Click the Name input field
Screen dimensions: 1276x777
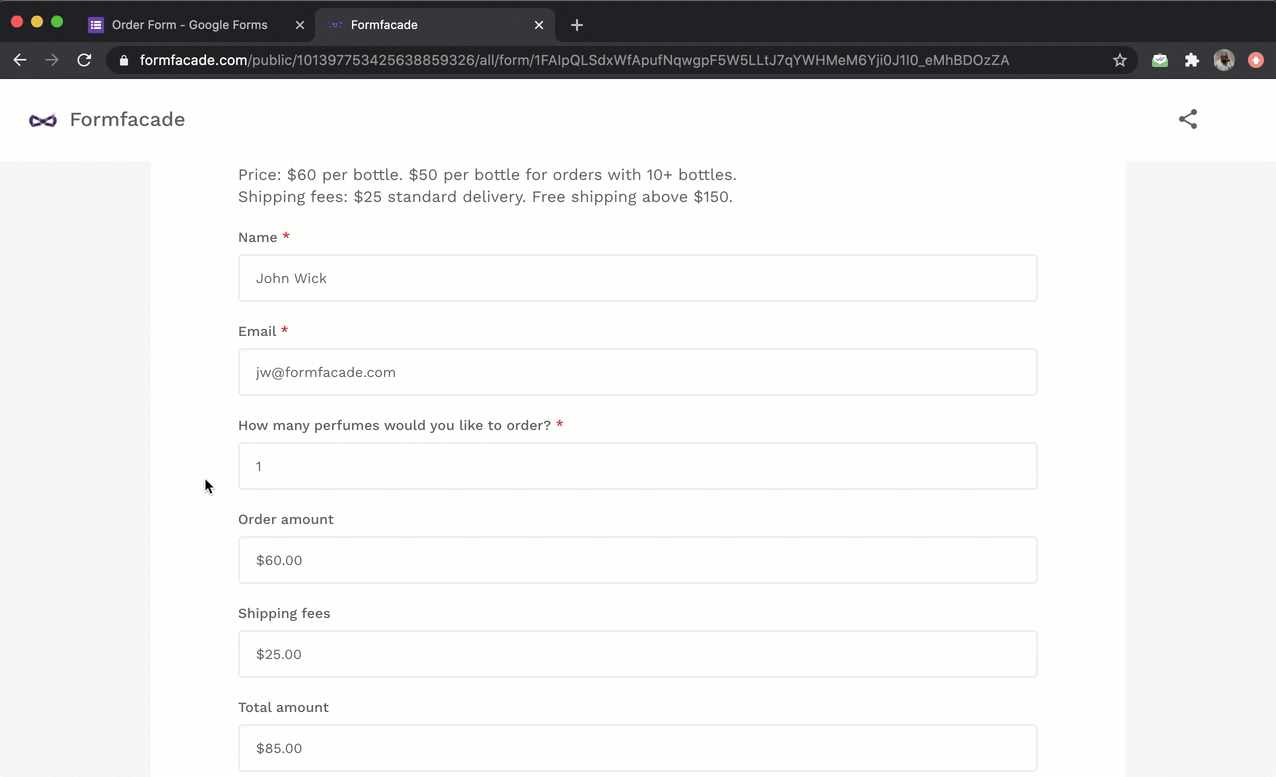pyautogui.click(x=637, y=278)
